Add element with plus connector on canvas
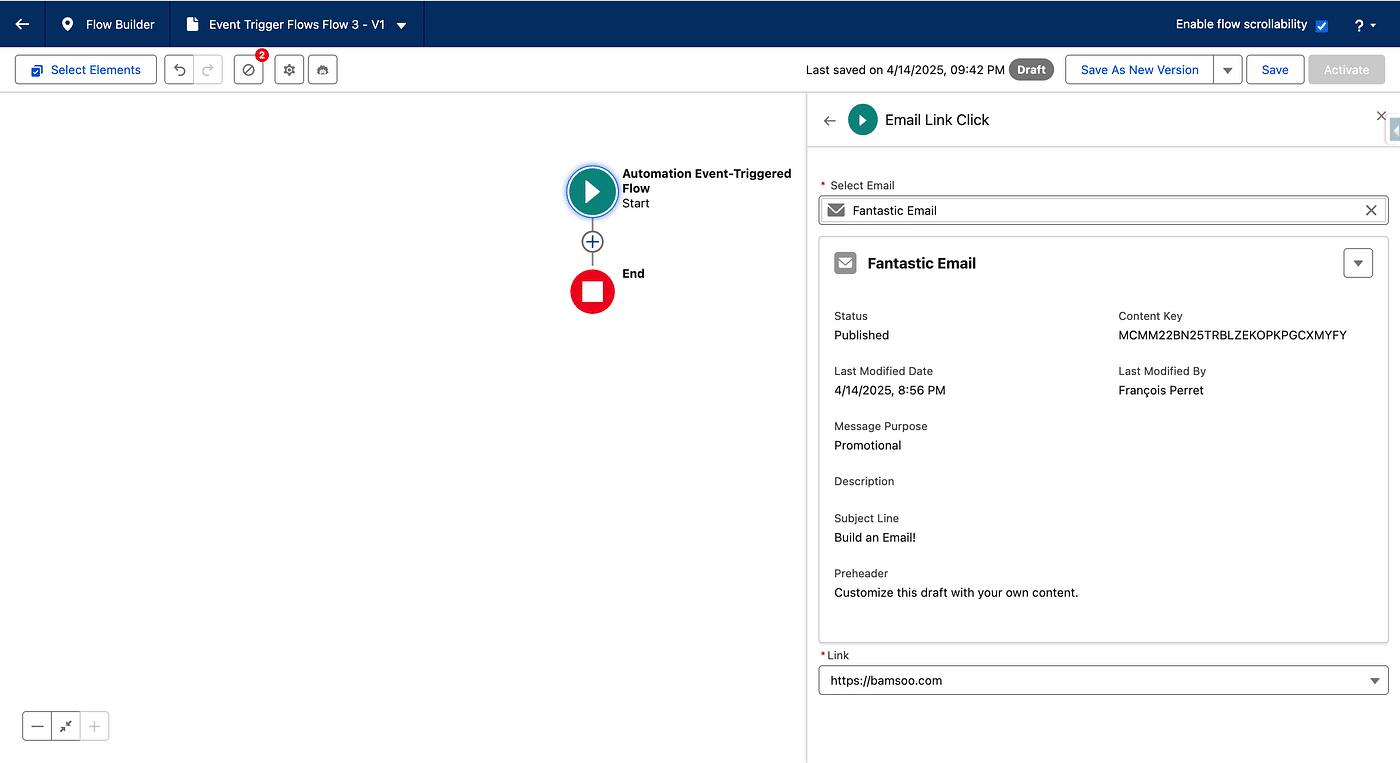This screenshot has height=763, width=1400. [592, 242]
